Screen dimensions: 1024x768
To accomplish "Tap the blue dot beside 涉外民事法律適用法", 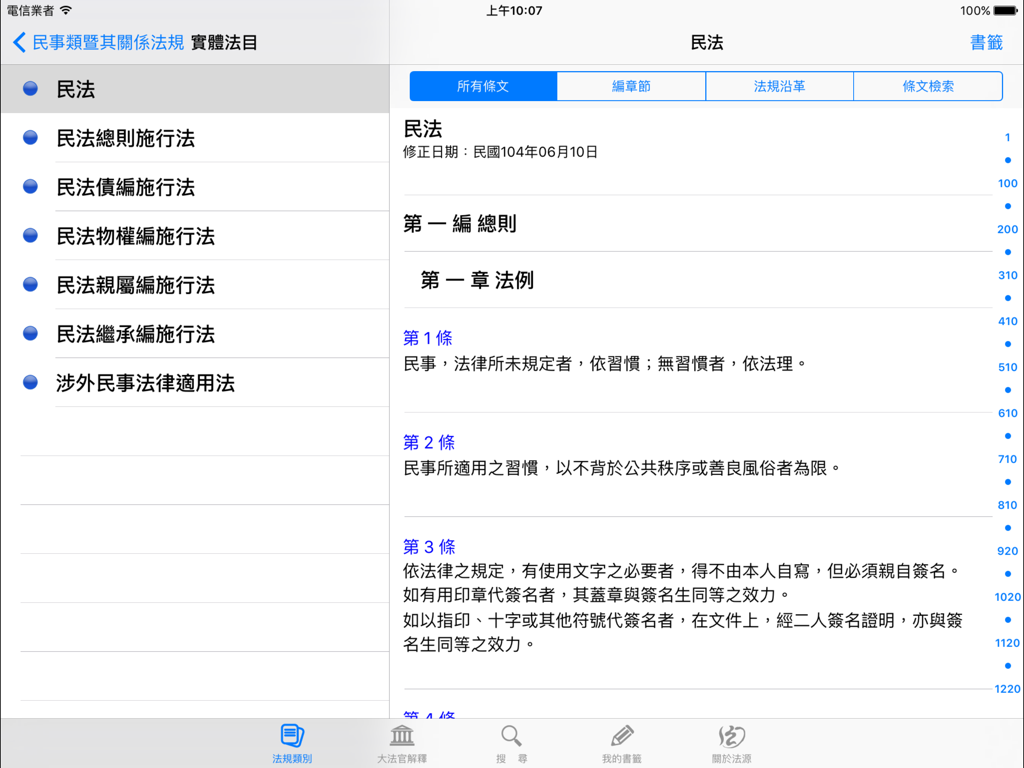I will pos(29,382).
